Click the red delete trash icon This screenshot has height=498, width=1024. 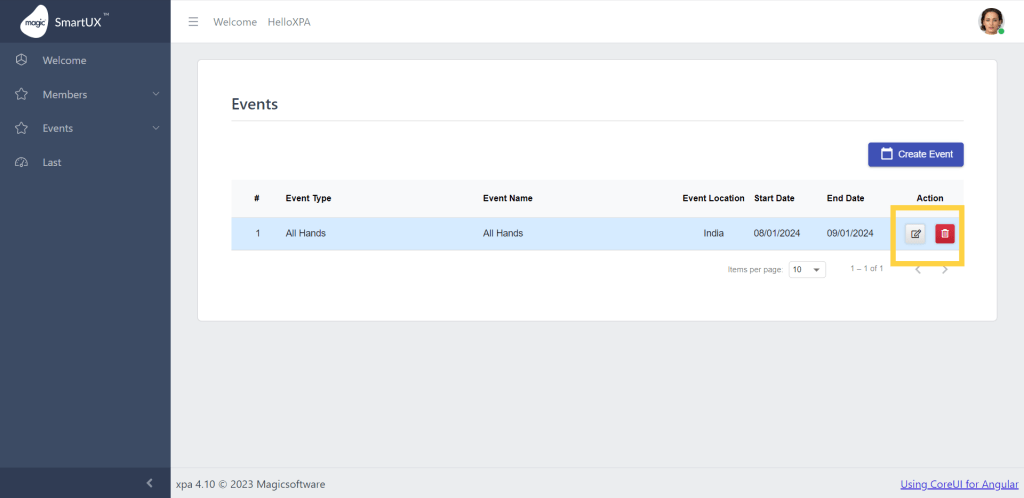[x=945, y=234]
